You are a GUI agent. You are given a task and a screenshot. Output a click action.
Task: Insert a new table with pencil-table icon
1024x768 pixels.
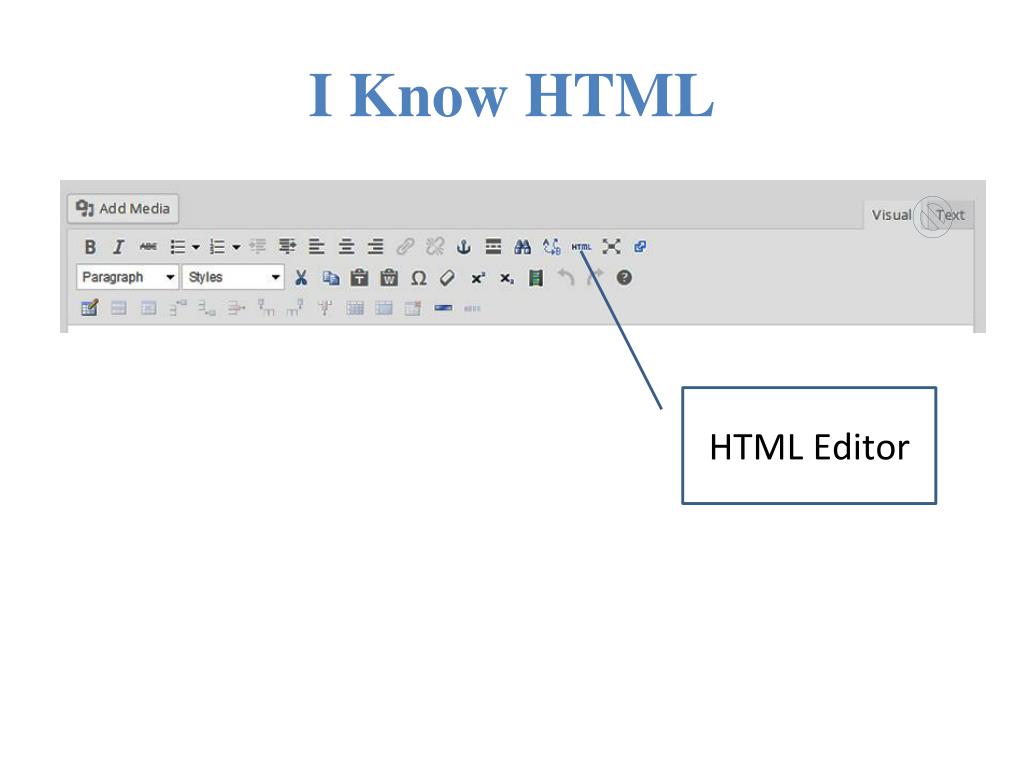click(89, 308)
